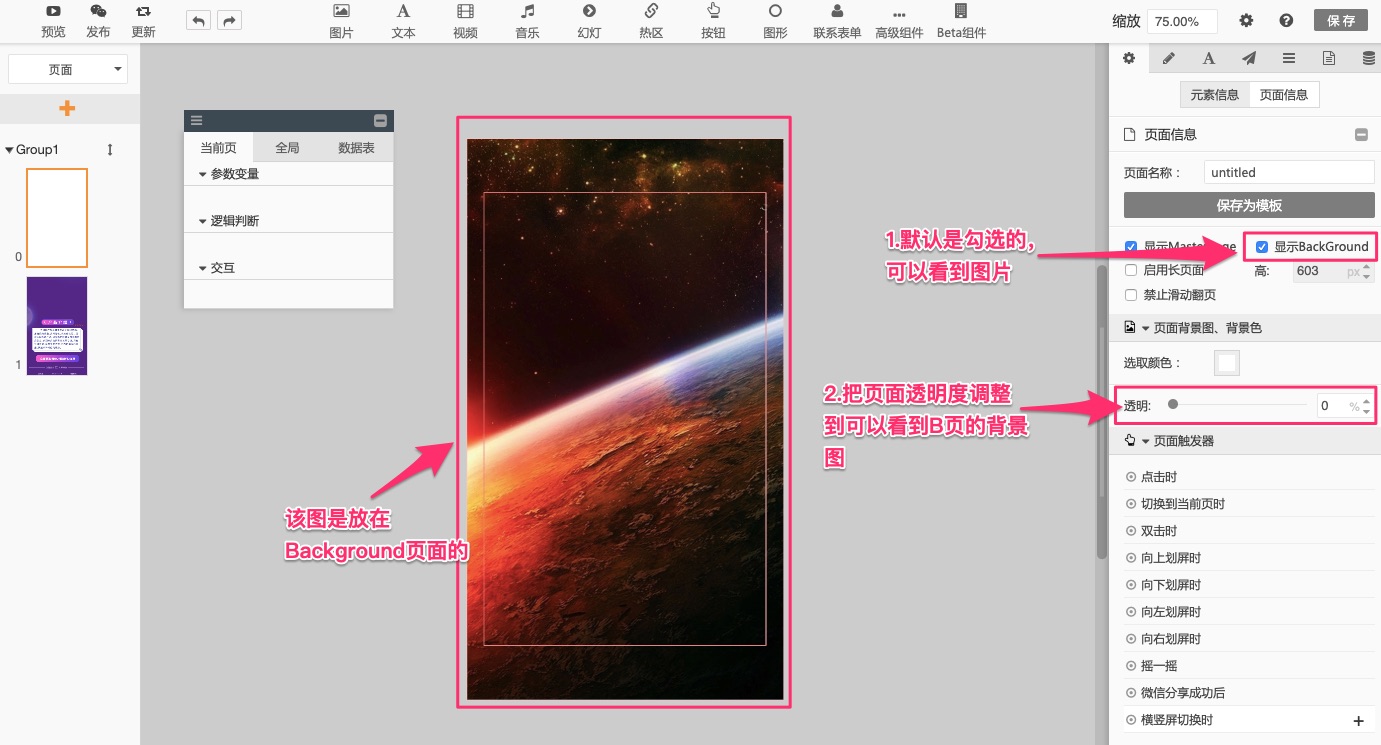
Task: Click the help question mark icon
Action: pos(1286,20)
